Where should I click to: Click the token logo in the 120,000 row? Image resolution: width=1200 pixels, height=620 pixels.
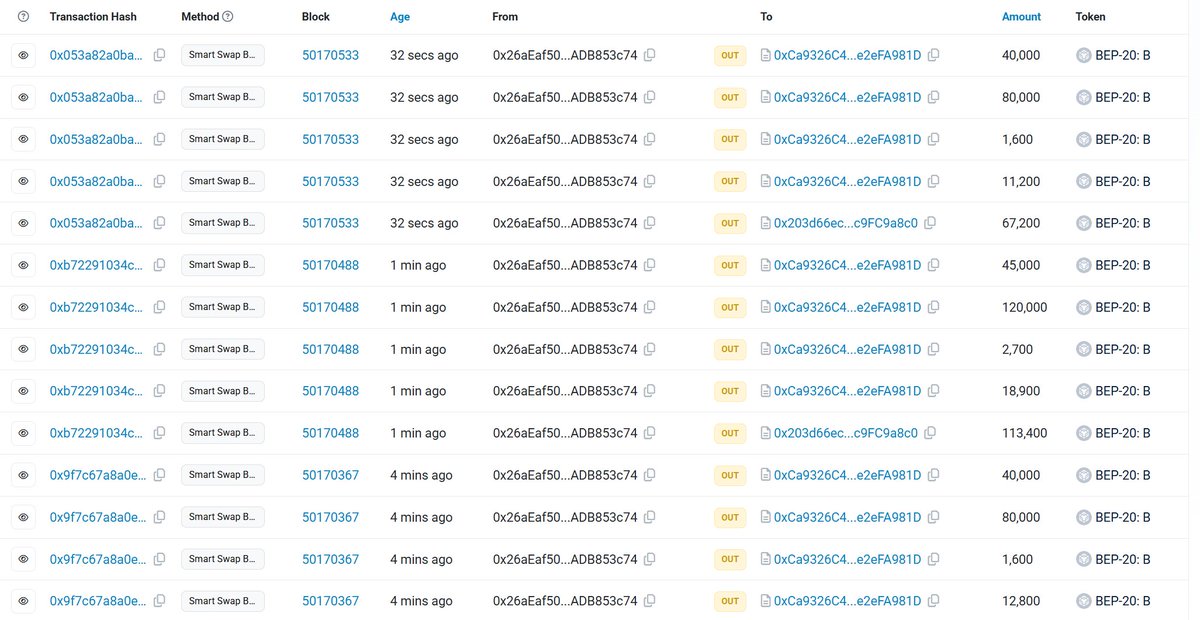[1083, 308]
